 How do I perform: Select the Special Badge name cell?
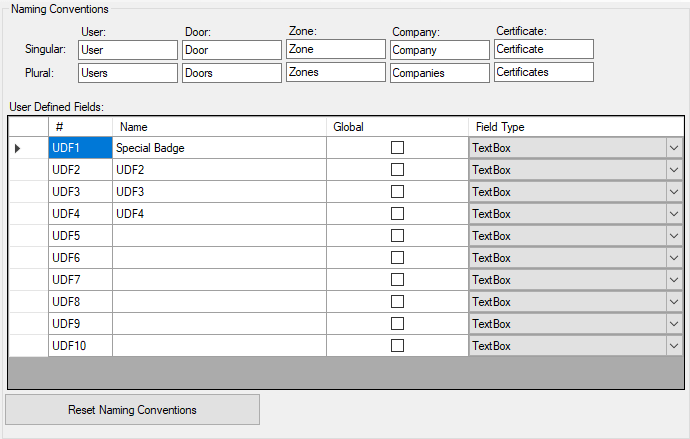[219, 148]
